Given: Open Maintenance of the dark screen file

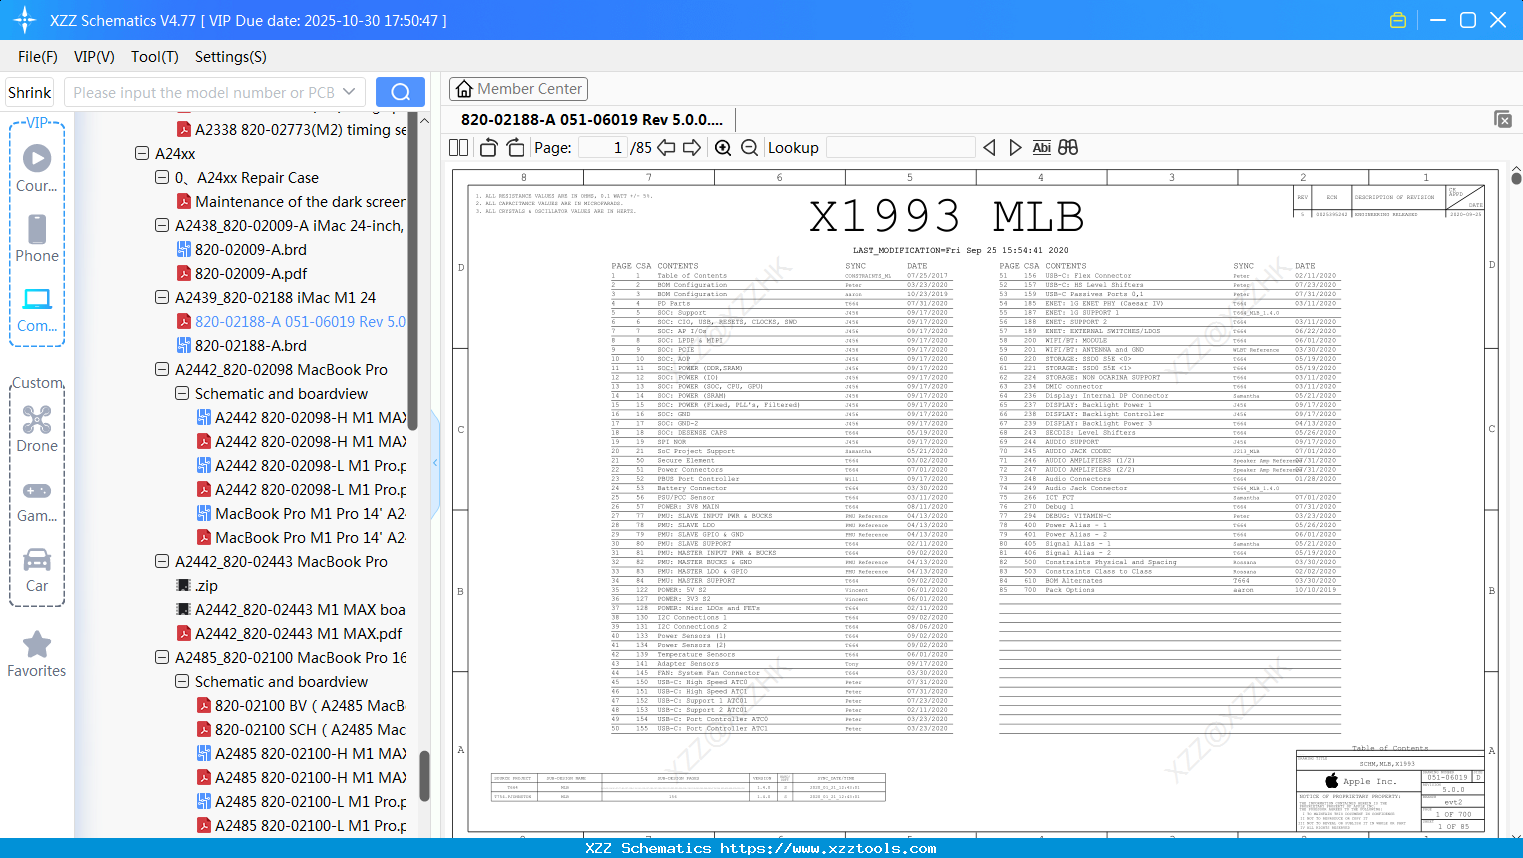Looking at the screenshot, I should click(x=291, y=202).
